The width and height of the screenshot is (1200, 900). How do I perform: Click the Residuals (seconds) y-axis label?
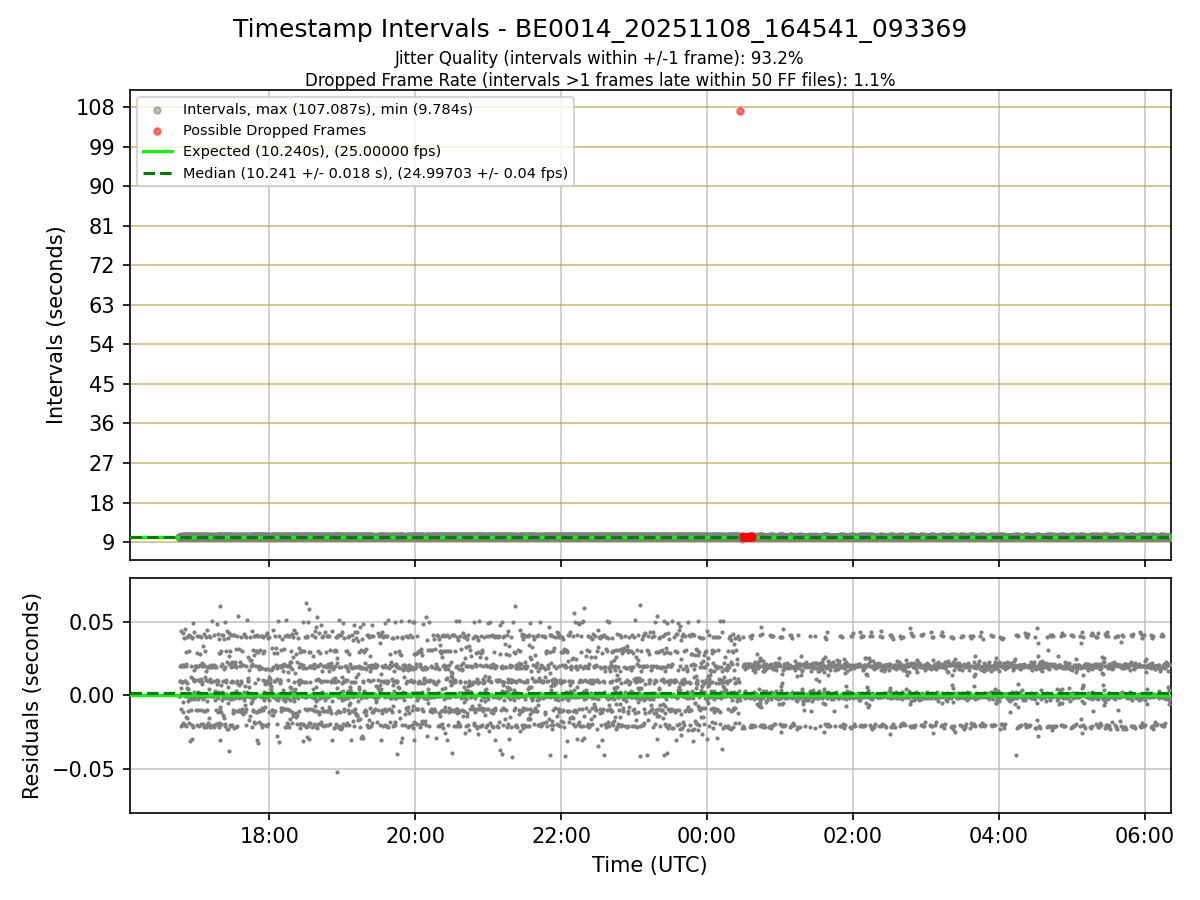[32, 696]
